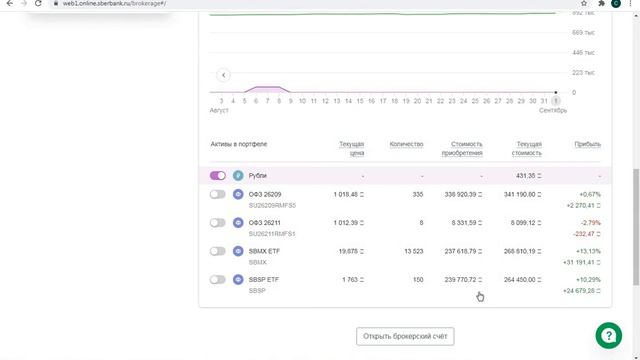Open the SBMX ETF asset name
The image size is (640, 360).
tap(264, 251)
